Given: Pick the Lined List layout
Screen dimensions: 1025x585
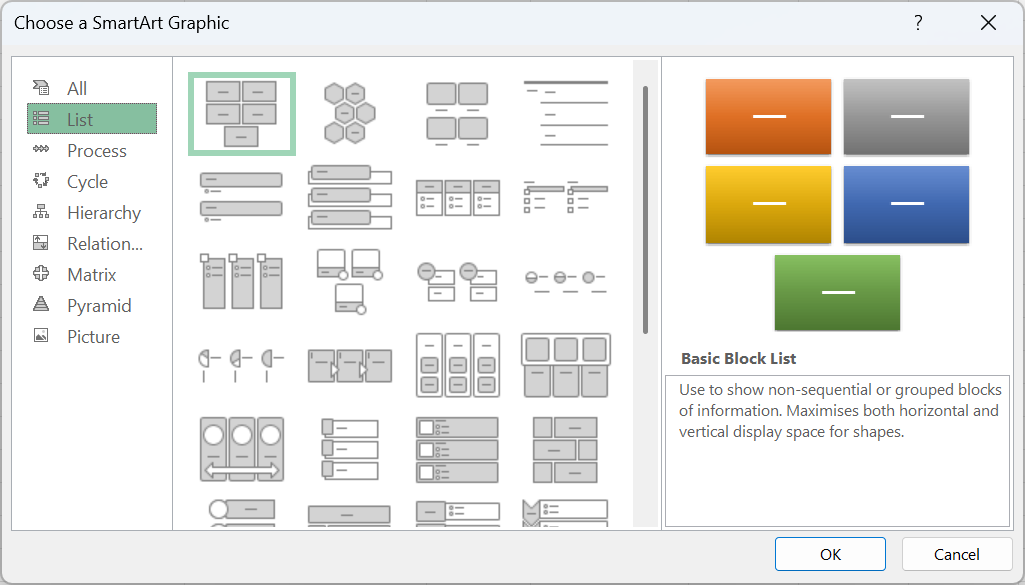Looking at the screenshot, I should pyautogui.click(x=565, y=114).
